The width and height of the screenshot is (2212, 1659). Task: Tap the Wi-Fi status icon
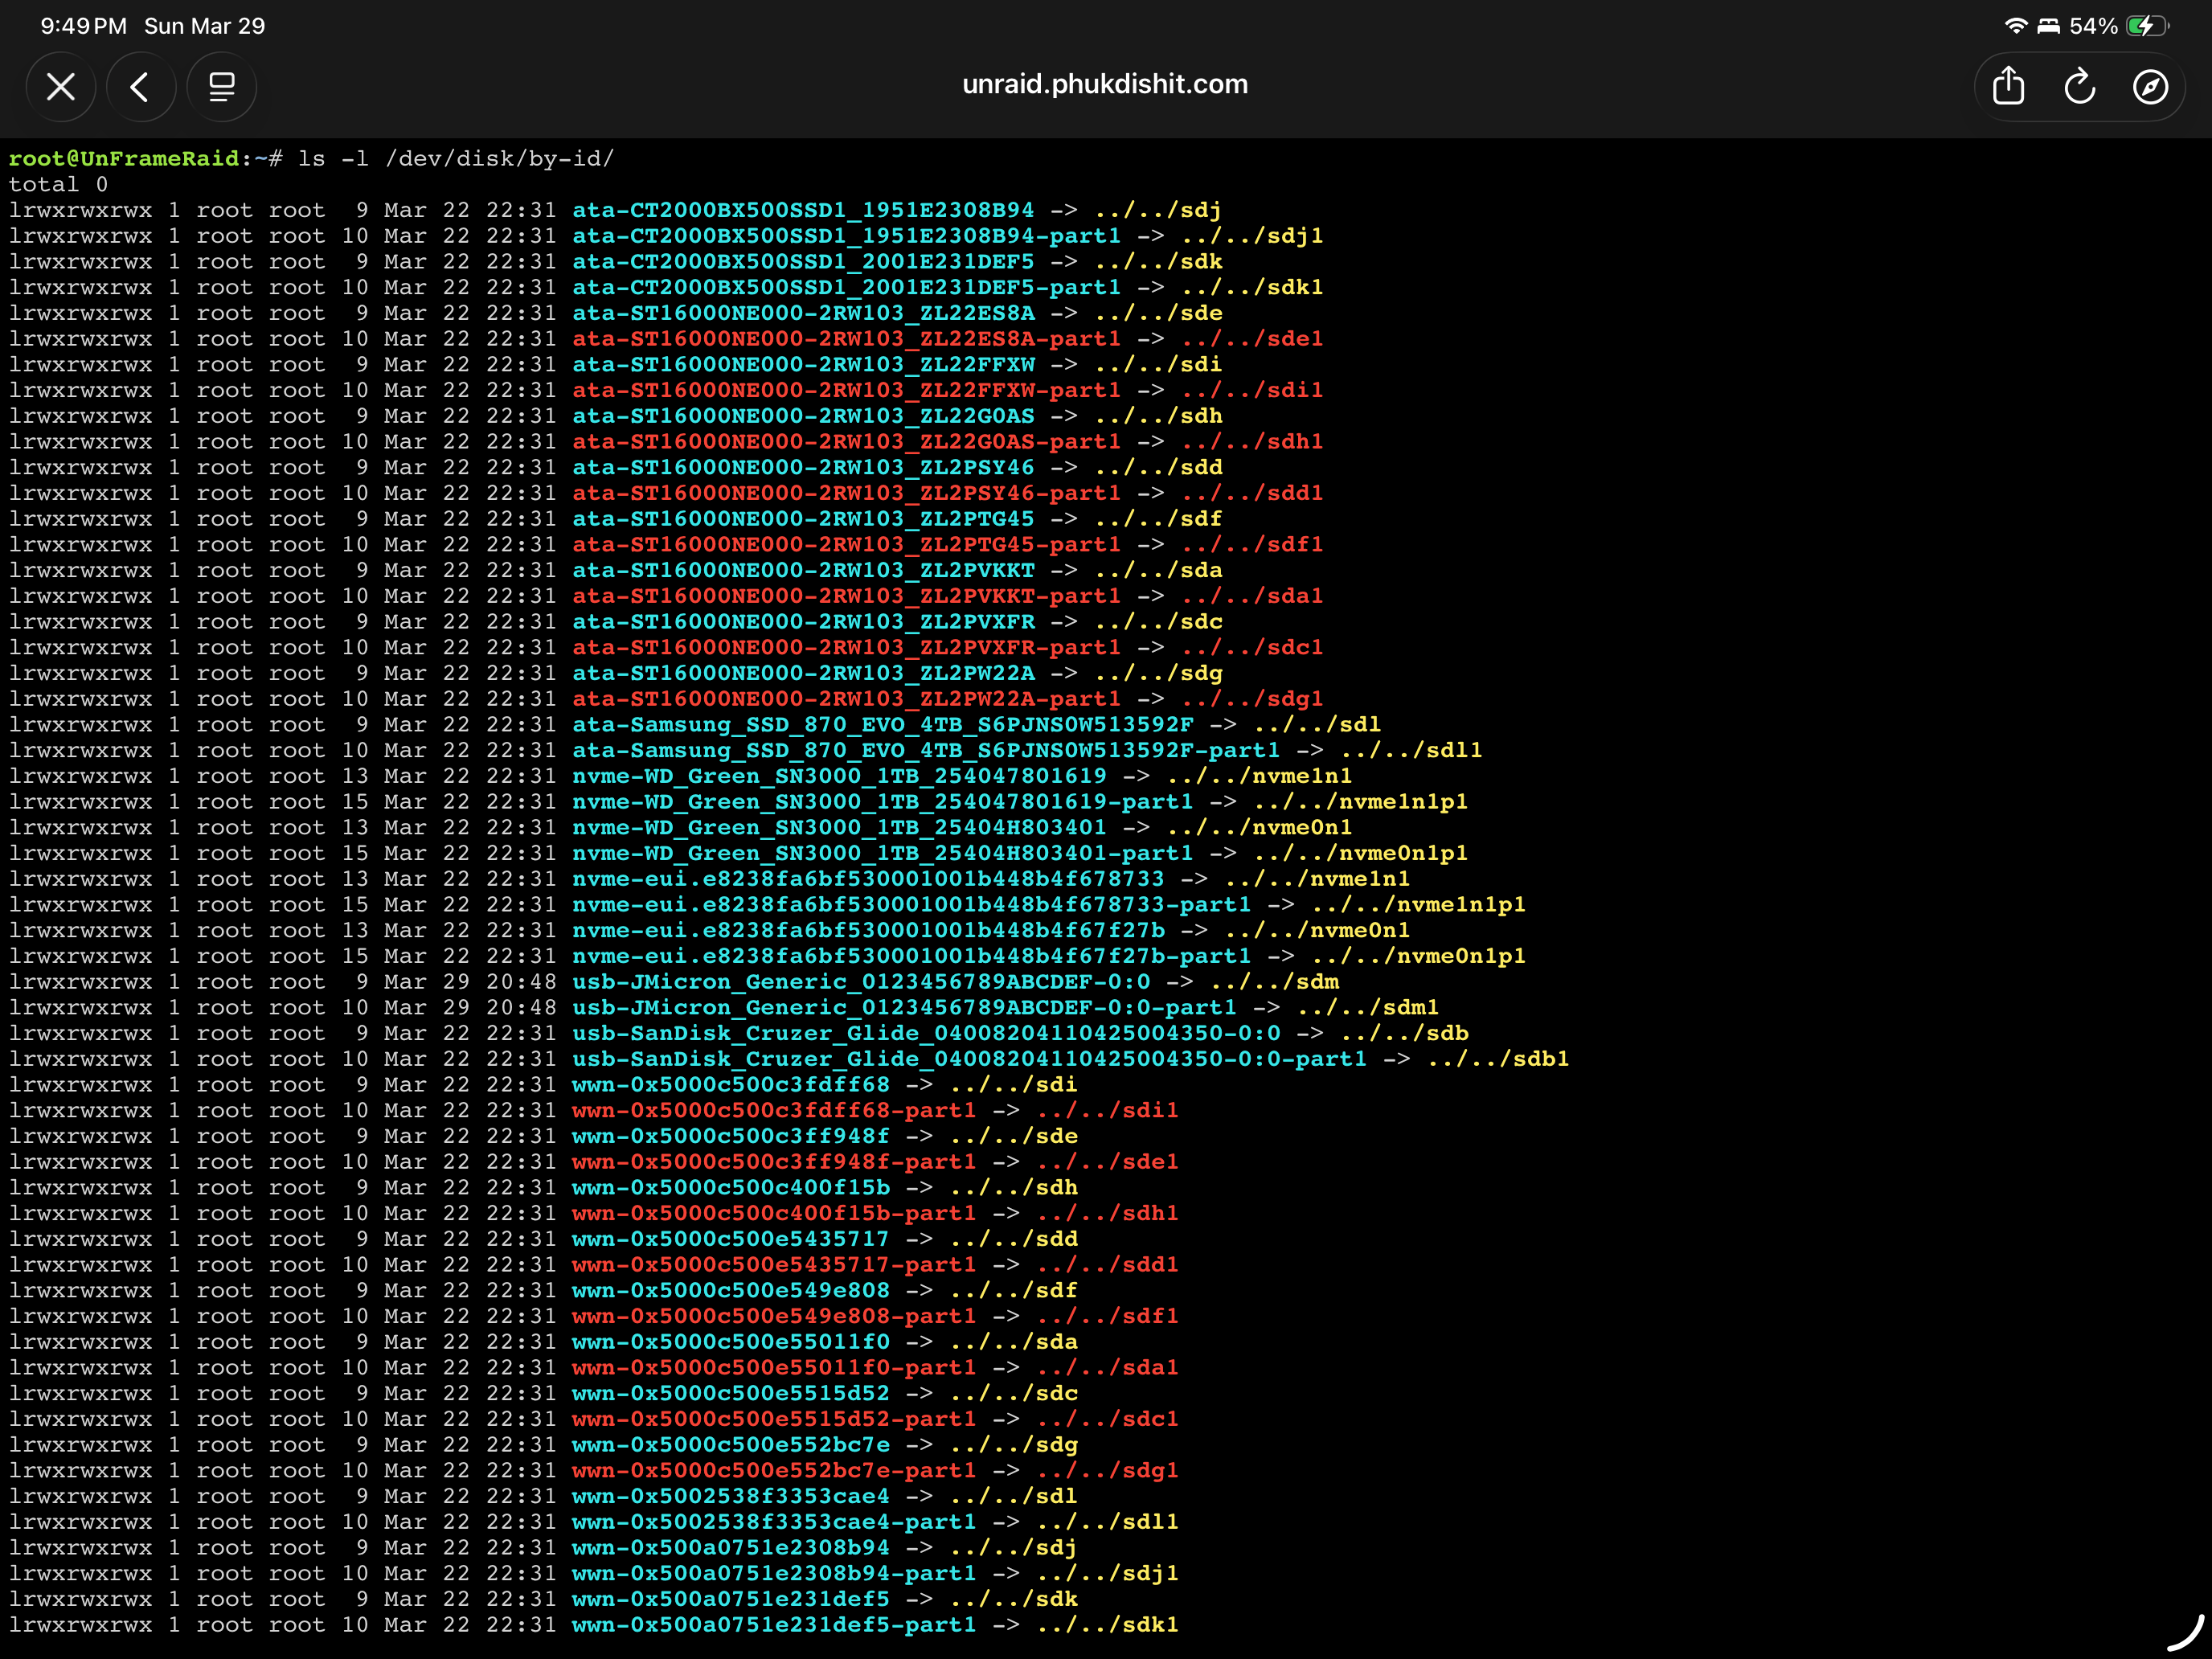tap(2016, 26)
